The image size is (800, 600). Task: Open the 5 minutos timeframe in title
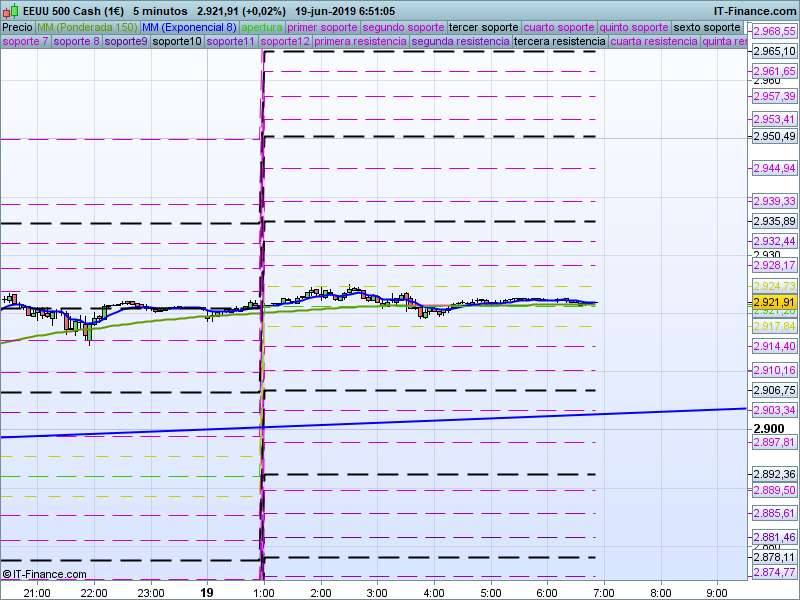[161, 10]
